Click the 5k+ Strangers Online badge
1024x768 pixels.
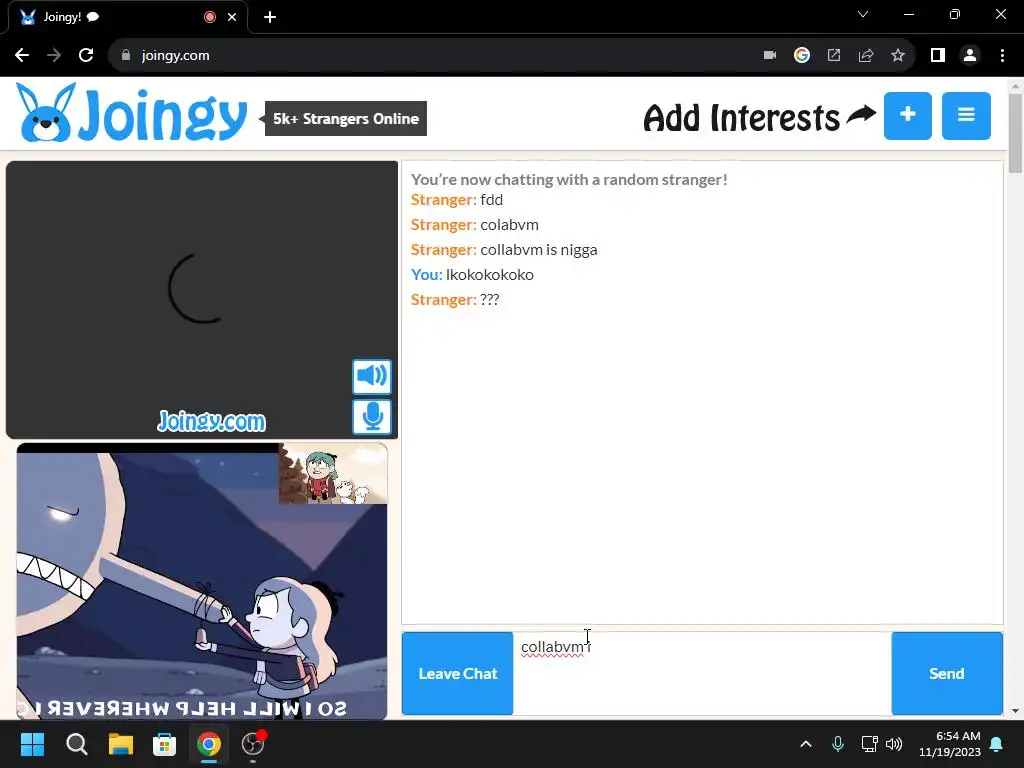[x=345, y=118]
